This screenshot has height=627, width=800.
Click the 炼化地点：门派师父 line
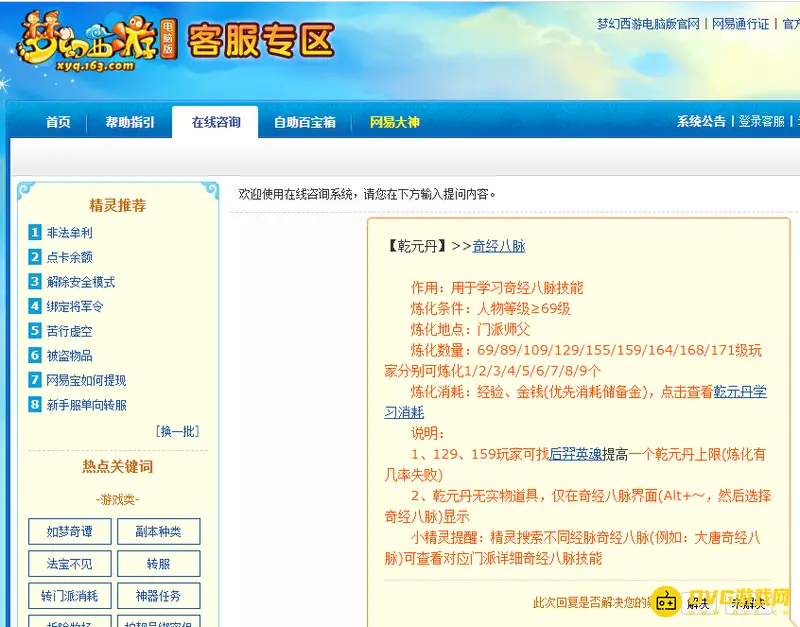(x=470, y=330)
